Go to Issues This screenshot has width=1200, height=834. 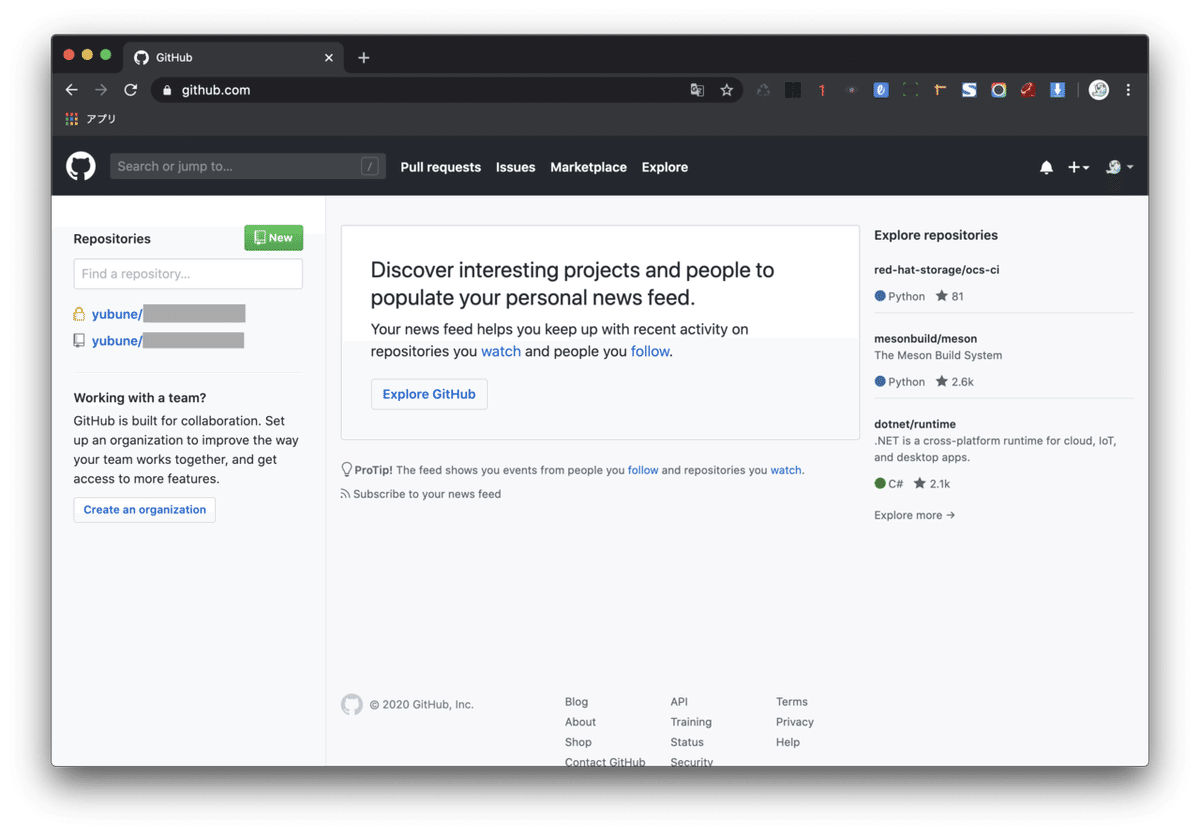coord(516,167)
